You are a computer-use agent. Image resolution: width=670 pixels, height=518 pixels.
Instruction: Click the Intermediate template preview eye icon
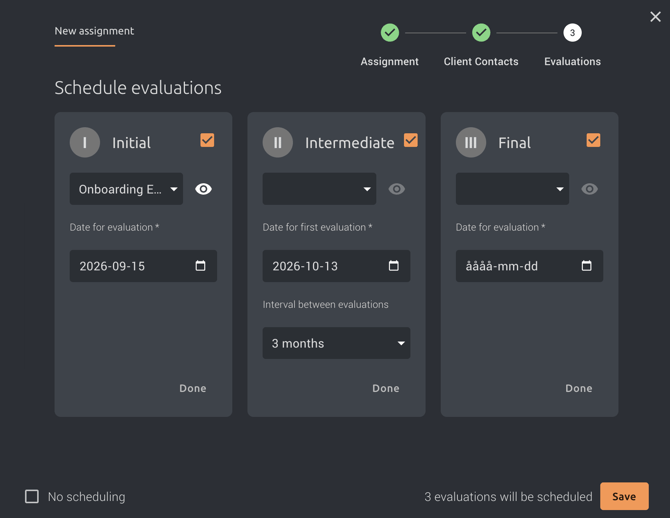click(397, 189)
